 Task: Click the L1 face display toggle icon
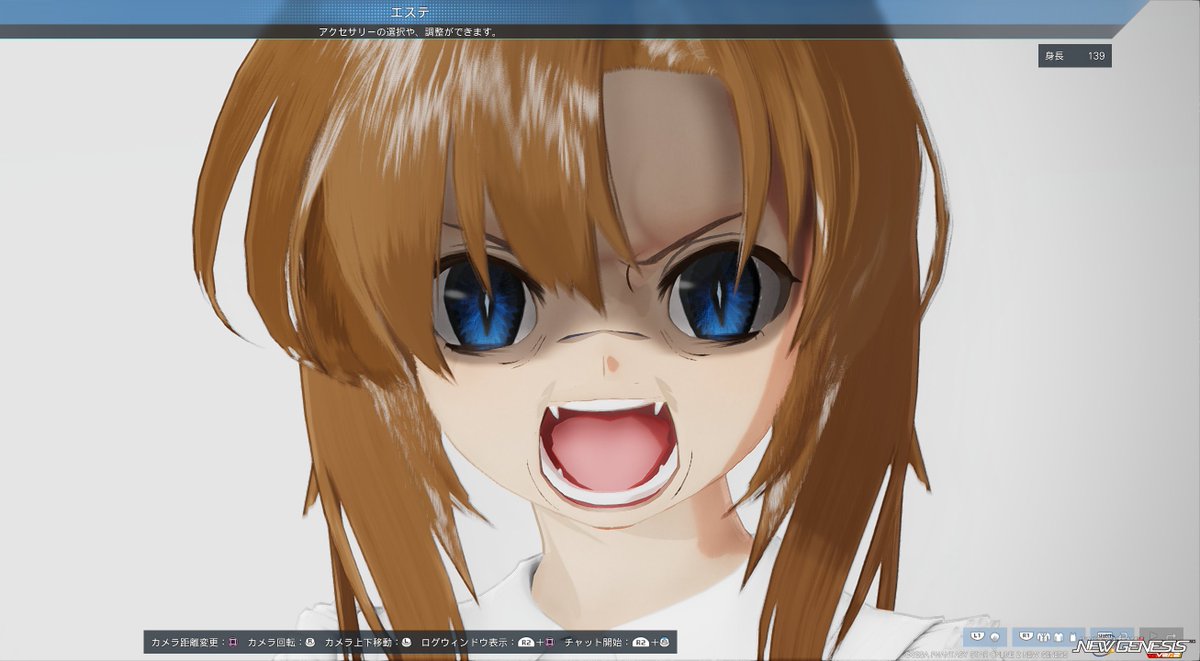pyautogui.click(x=976, y=636)
